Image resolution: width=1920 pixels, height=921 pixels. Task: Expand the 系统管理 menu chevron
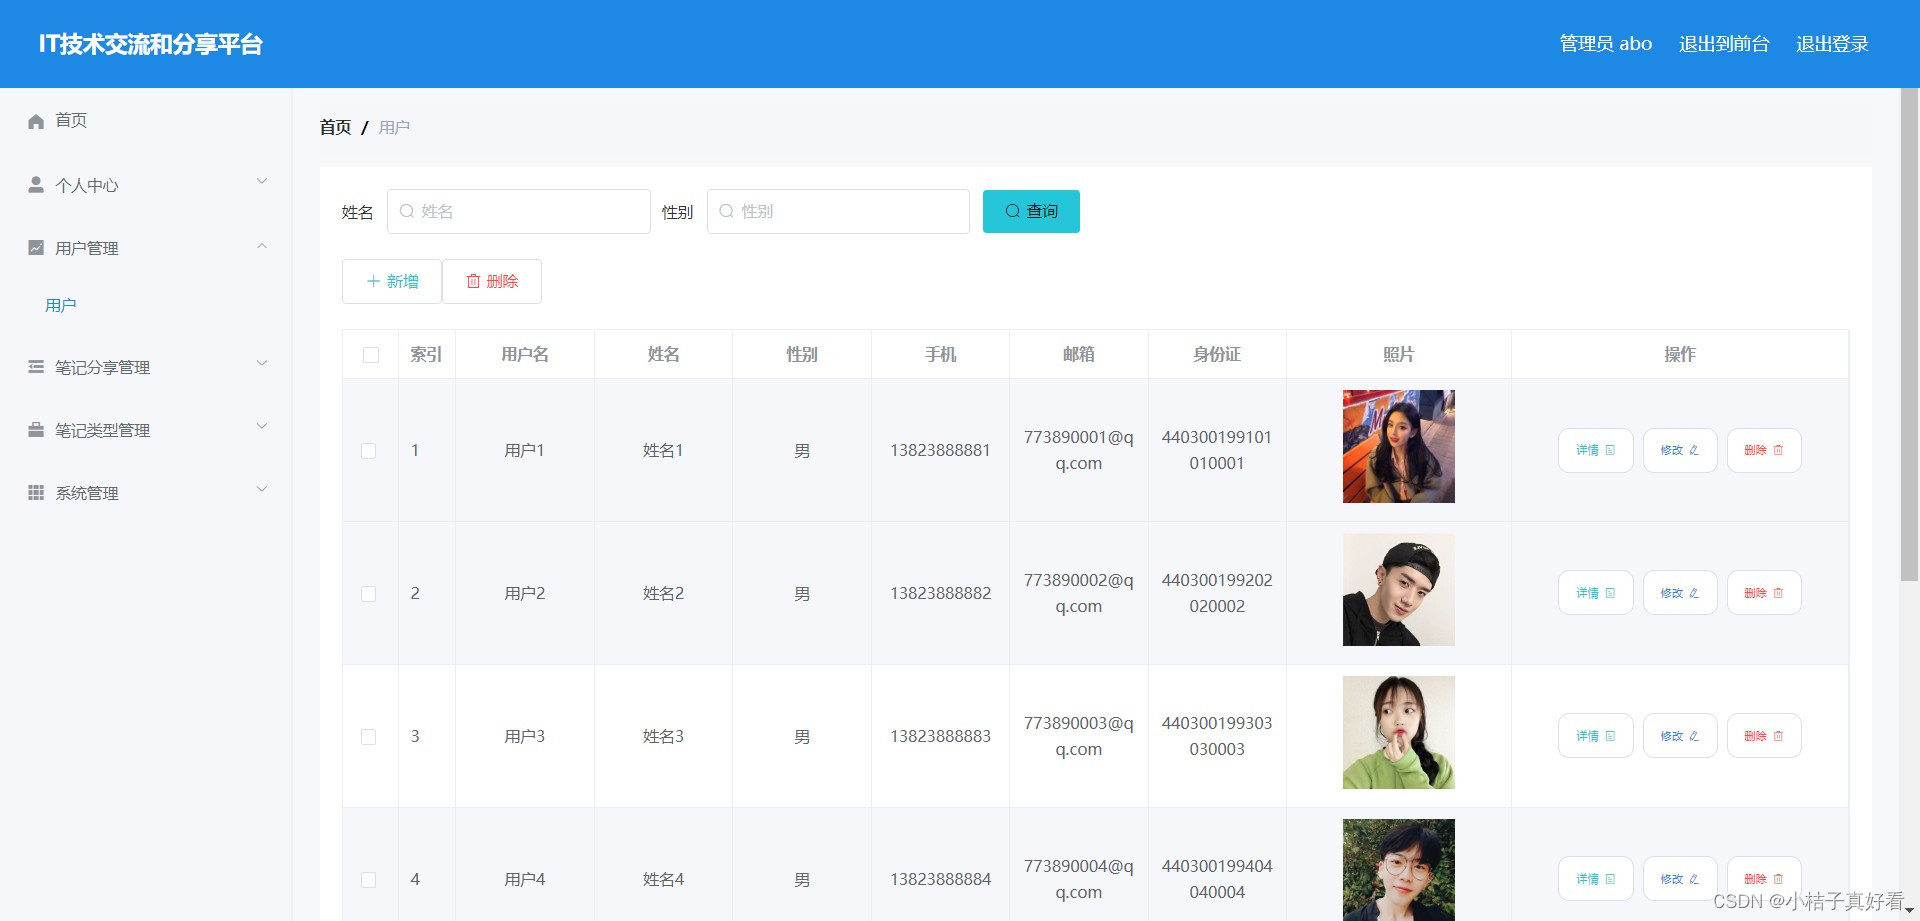coord(262,490)
